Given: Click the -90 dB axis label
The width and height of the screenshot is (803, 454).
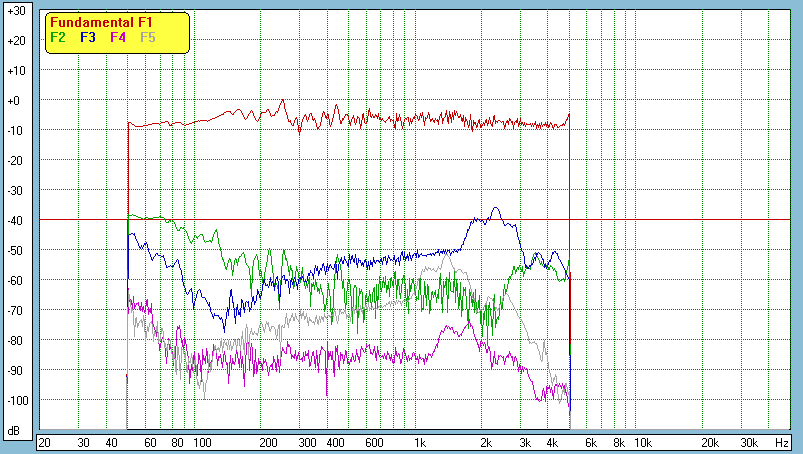Looking at the screenshot, I should (15, 371).
